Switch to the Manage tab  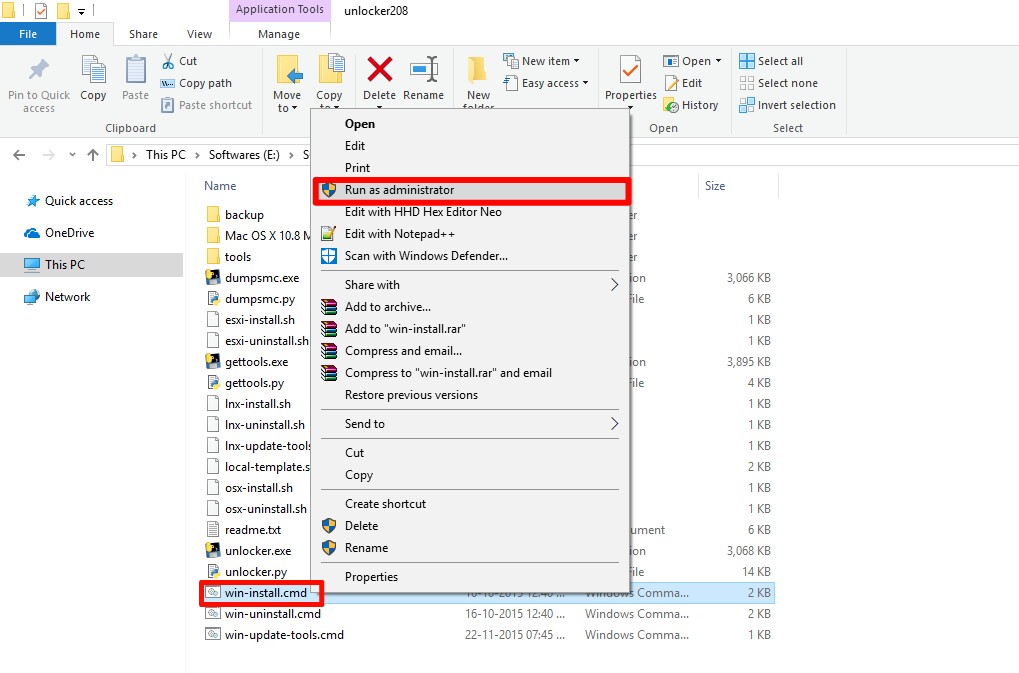pos(279,34)
